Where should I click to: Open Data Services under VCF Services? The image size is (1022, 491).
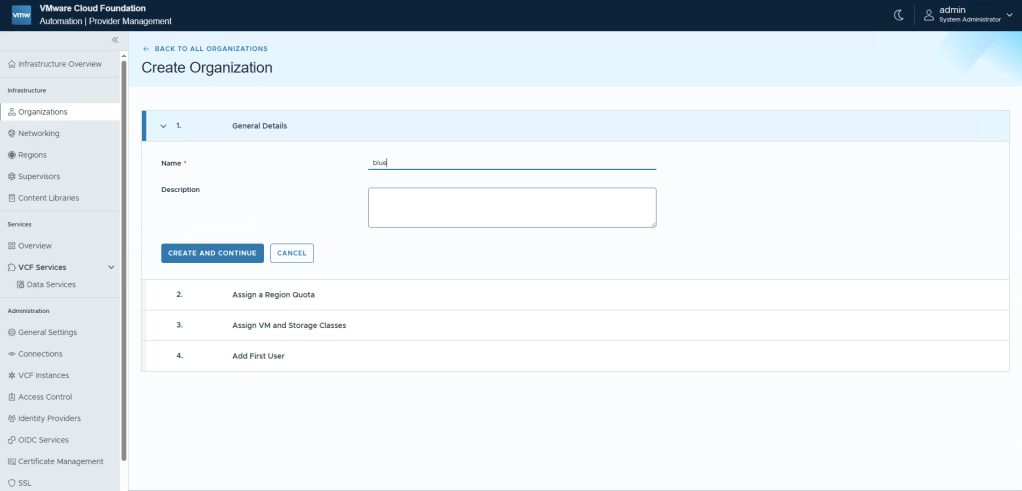point(50,285)
